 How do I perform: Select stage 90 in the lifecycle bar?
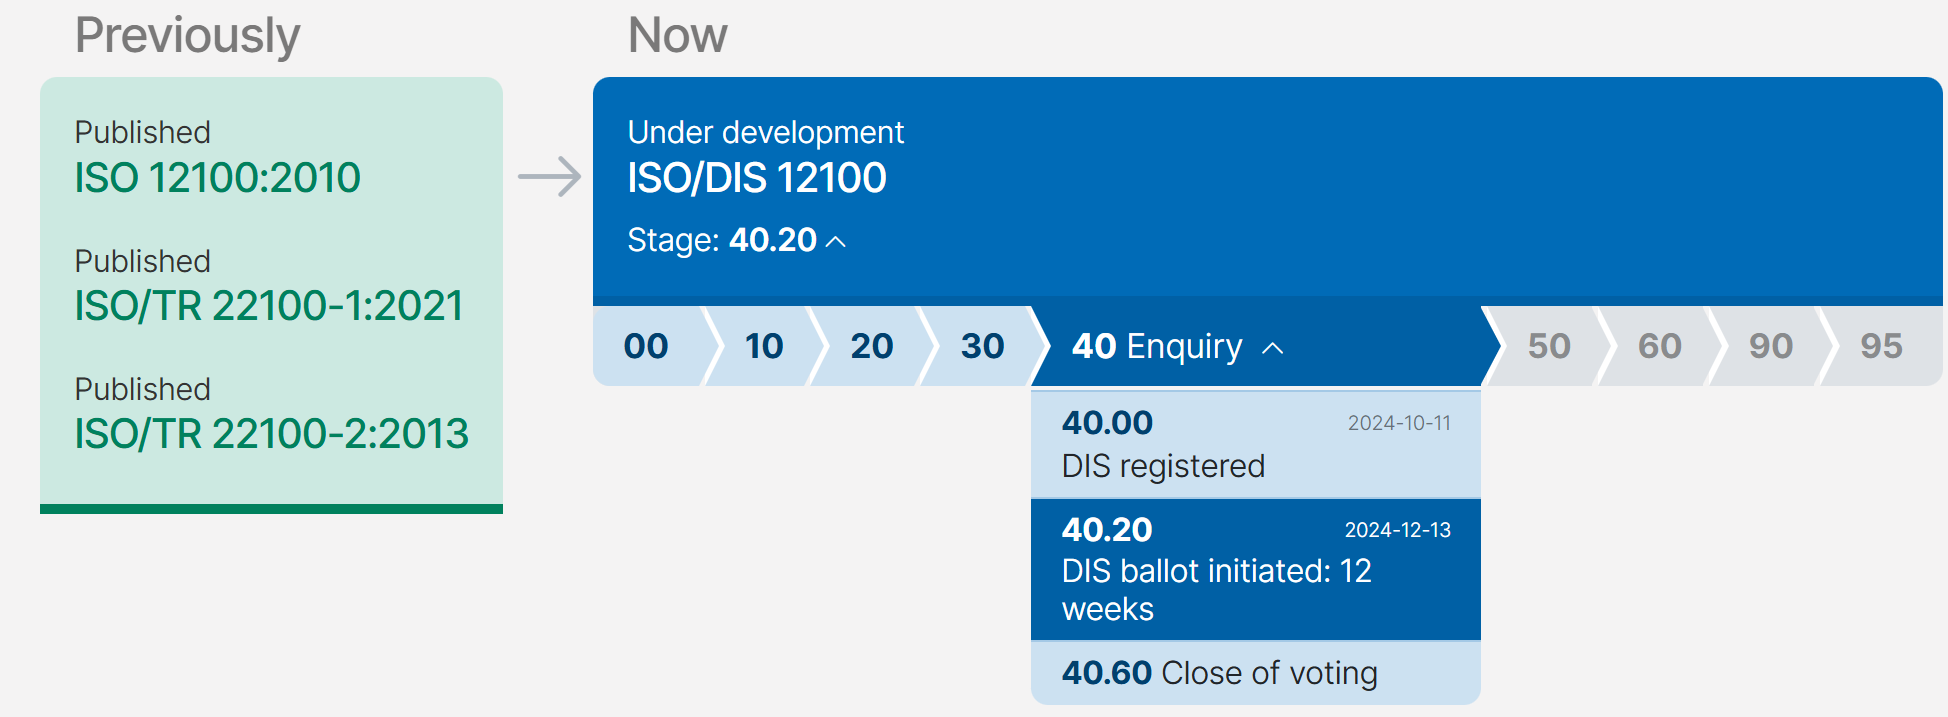(1771, 346)
